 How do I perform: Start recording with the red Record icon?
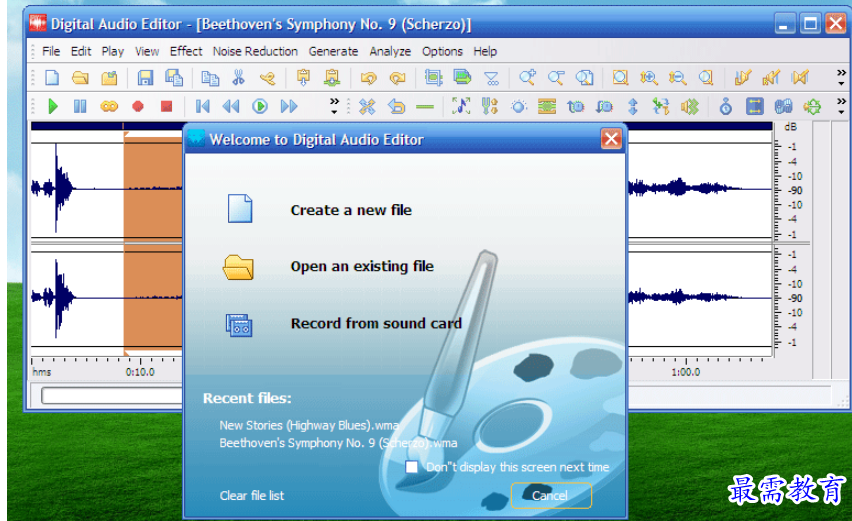(138, 106)
